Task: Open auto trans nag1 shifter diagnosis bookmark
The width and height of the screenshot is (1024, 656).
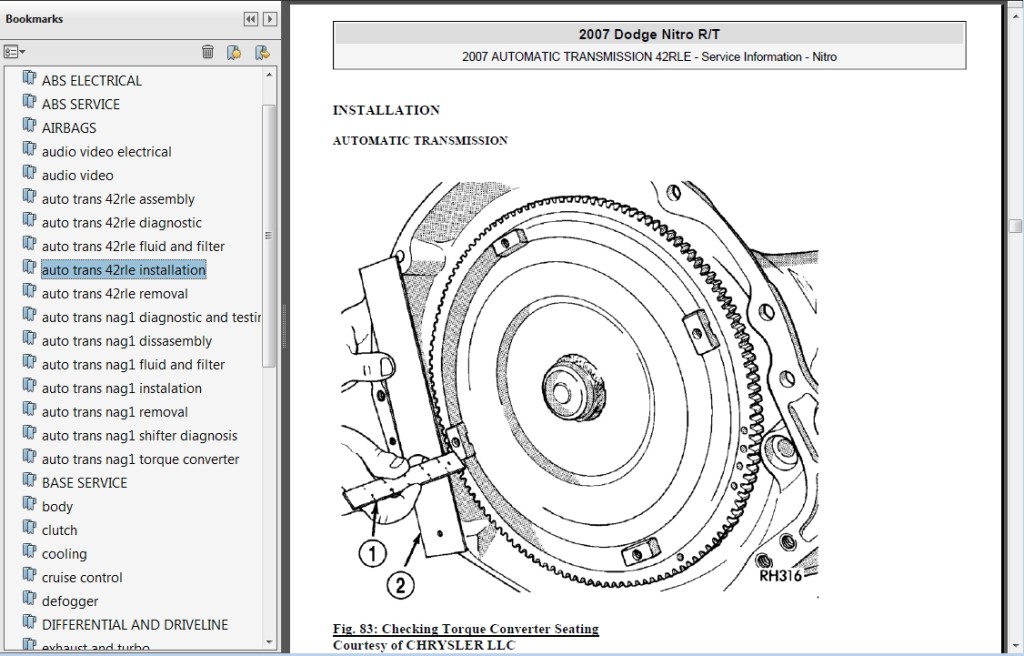Action: (140, 436)
